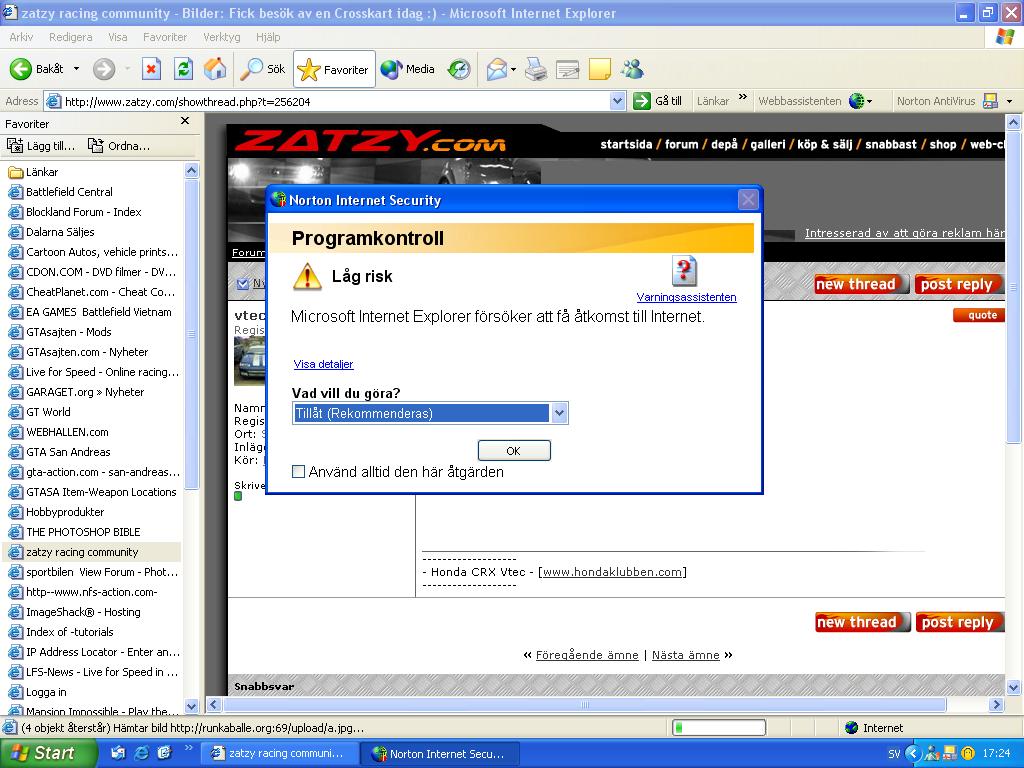The width and height of the screenshot is (1024, 768).
Task: Enable Använd alltid den här åtgärden checkbox
Action: [x=298, y=472]
